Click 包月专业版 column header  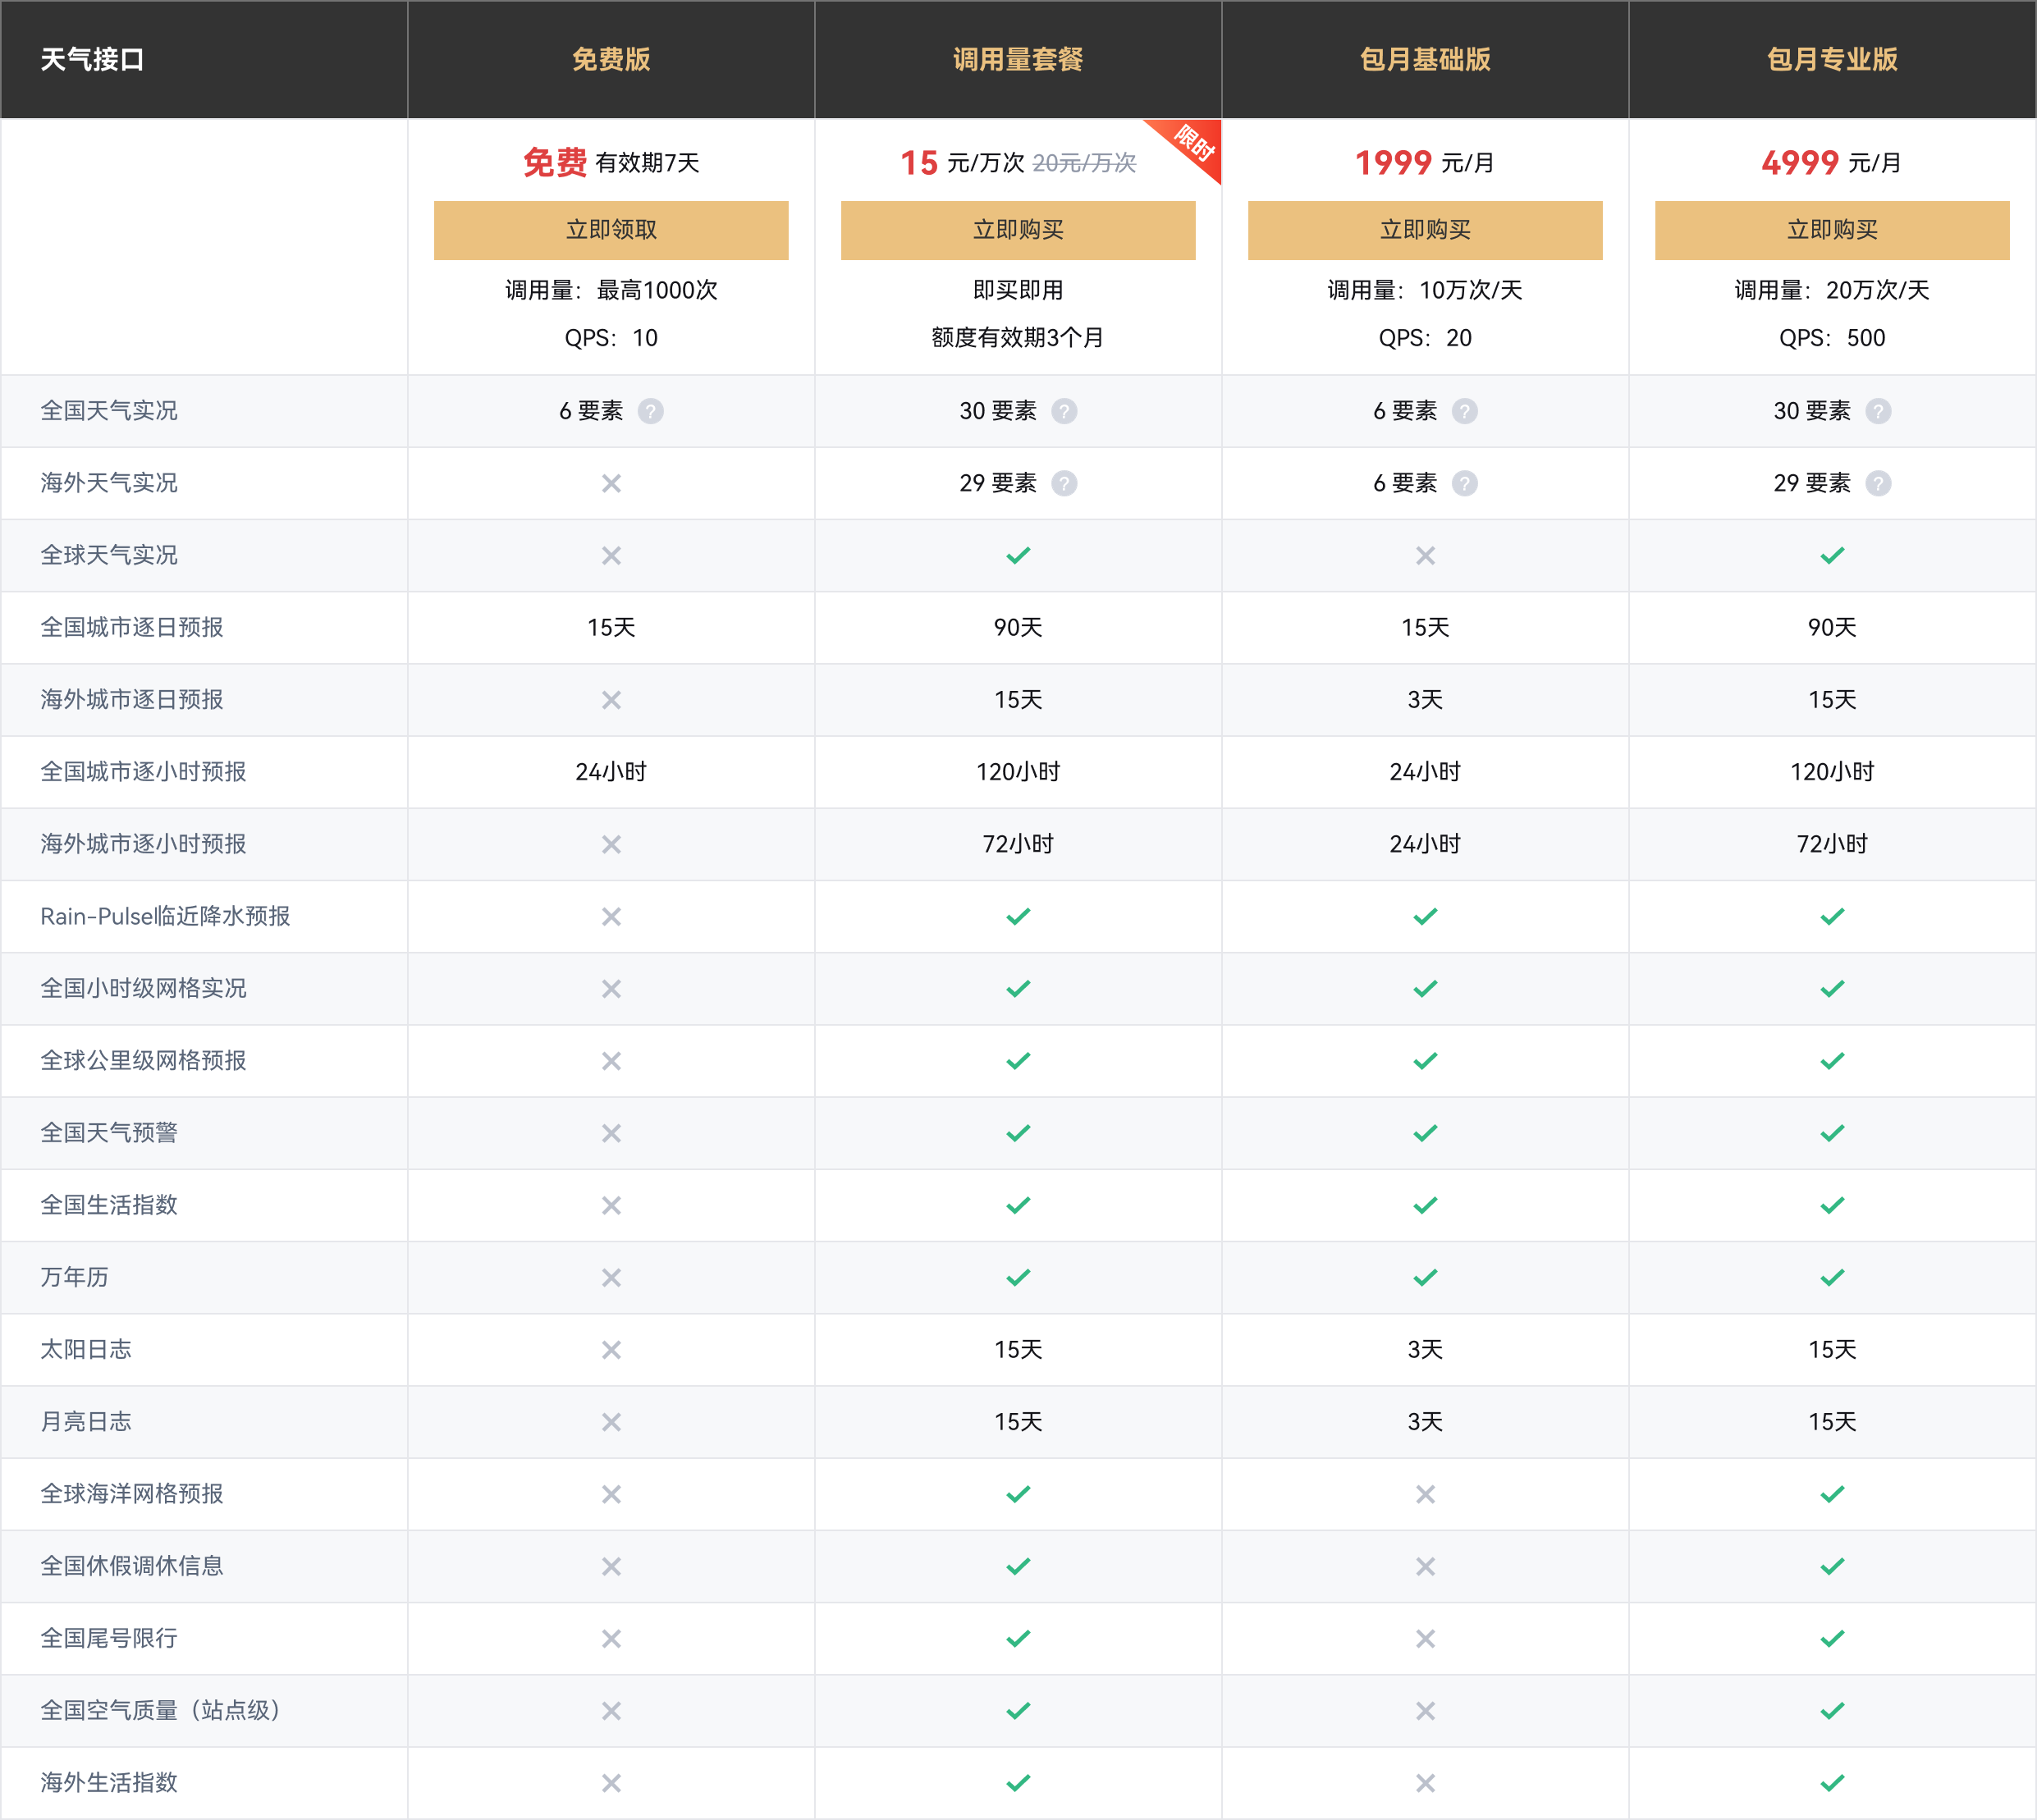pos(1832,59)
